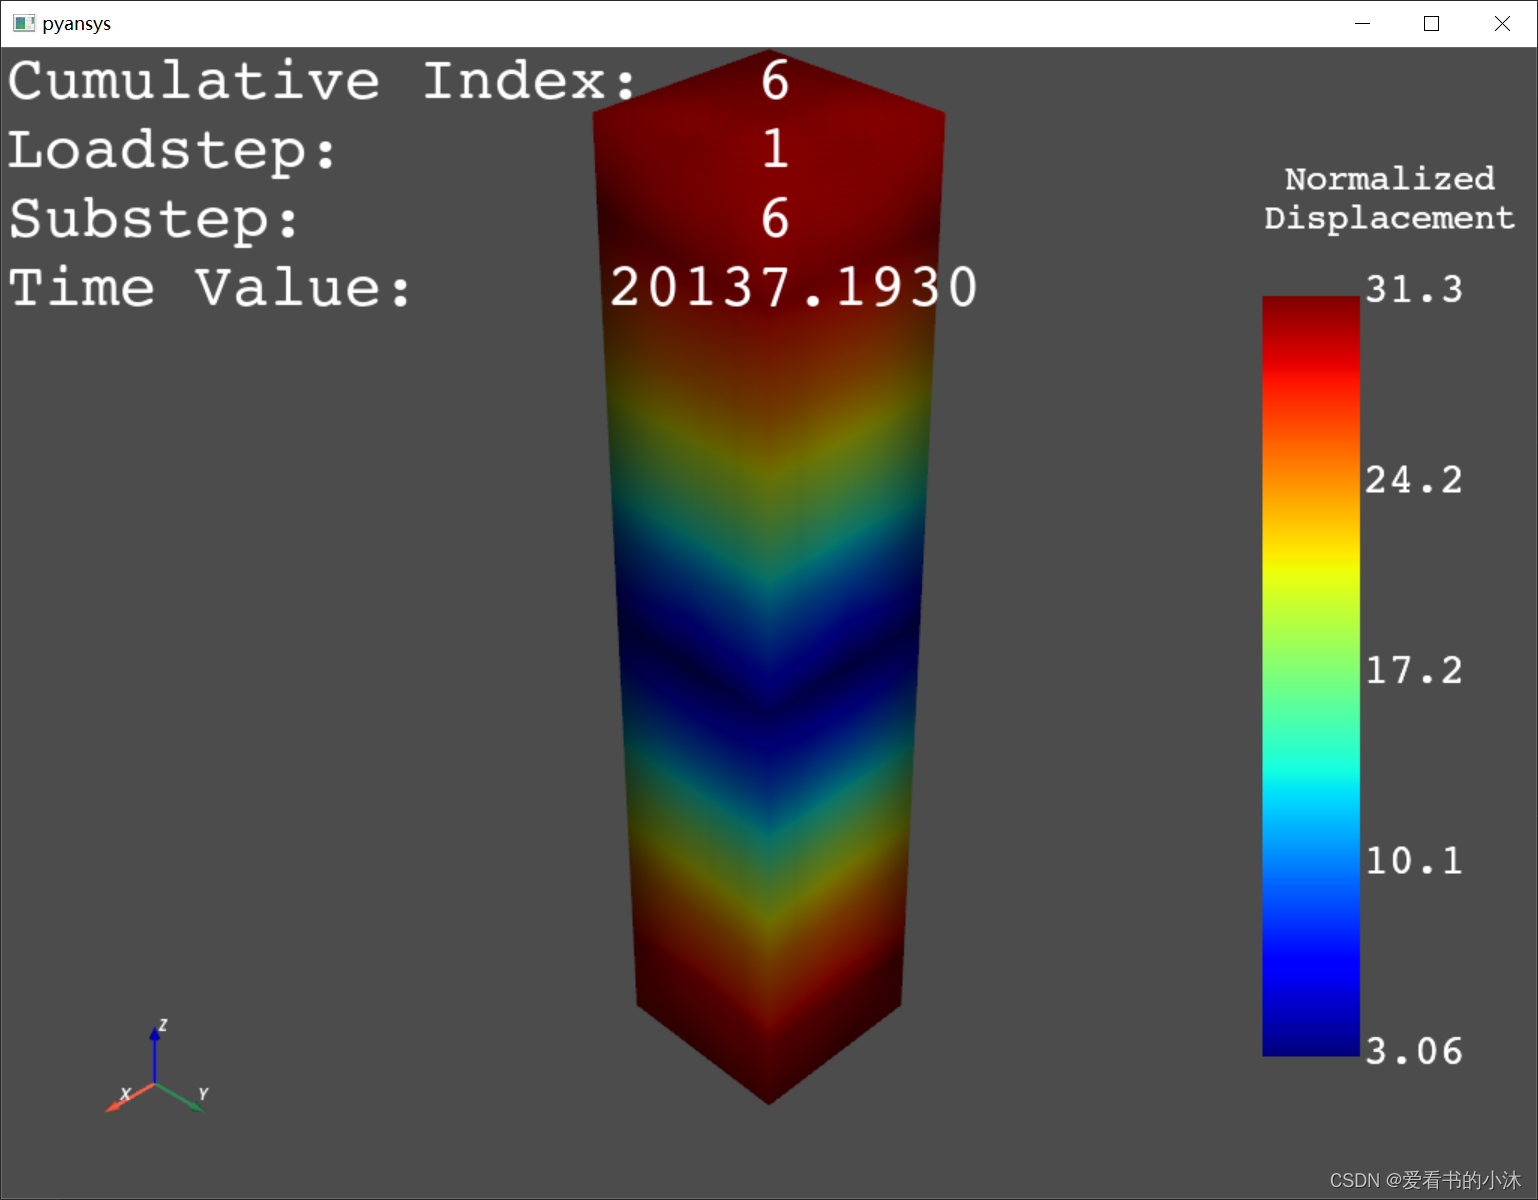
Task: Click the 31.3 scalar bar label
Action: (x=1413, y=290)
